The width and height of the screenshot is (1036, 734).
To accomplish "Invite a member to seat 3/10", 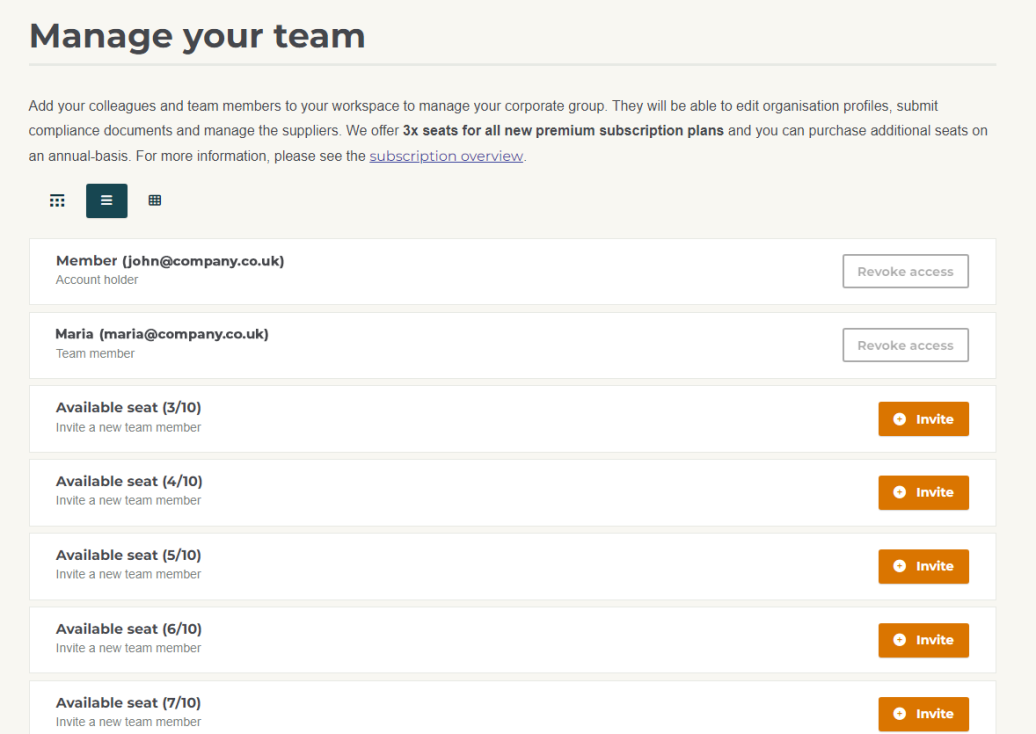I will [x=923, y=419].
